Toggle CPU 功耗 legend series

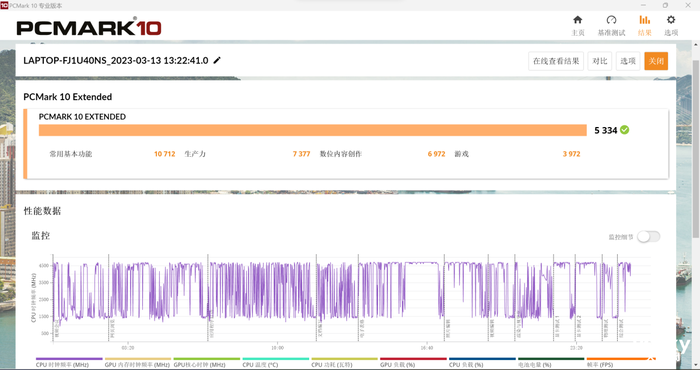coord(344,362)
